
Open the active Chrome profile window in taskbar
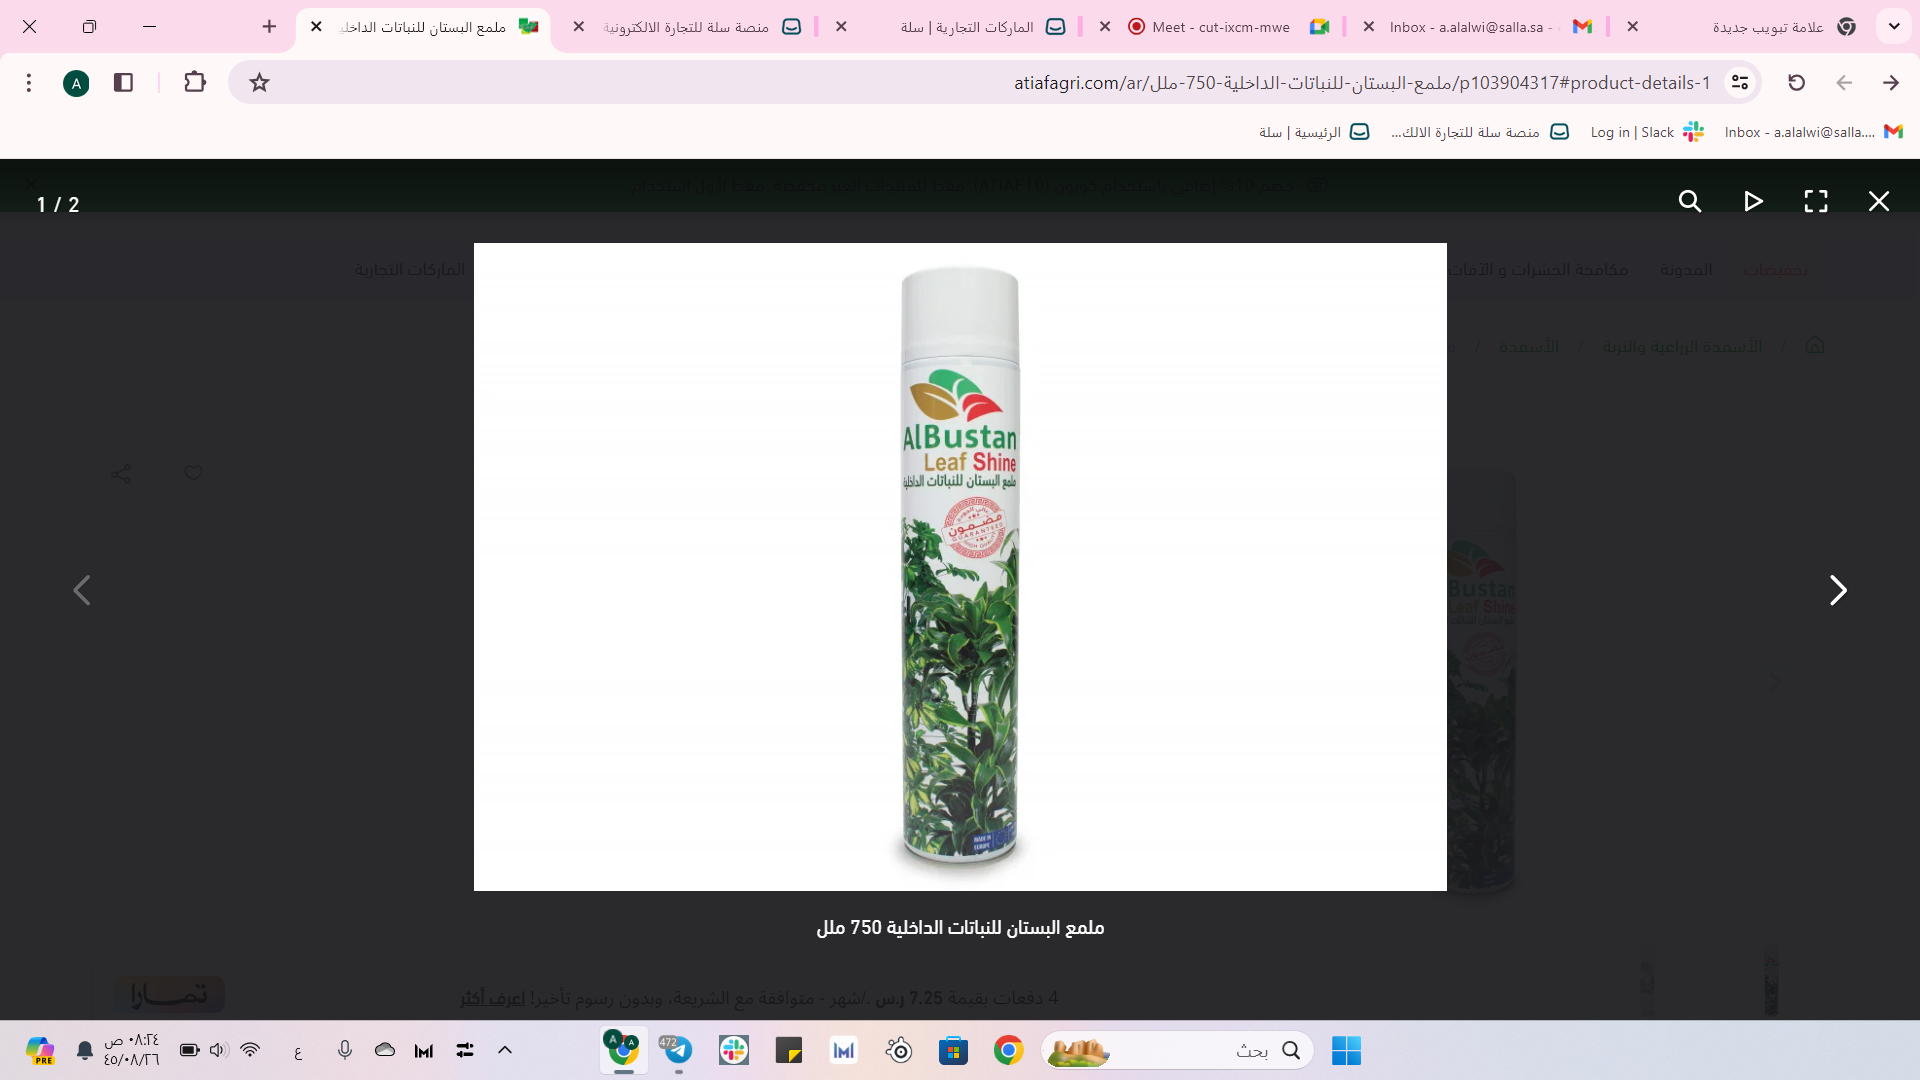[623, 1050]
